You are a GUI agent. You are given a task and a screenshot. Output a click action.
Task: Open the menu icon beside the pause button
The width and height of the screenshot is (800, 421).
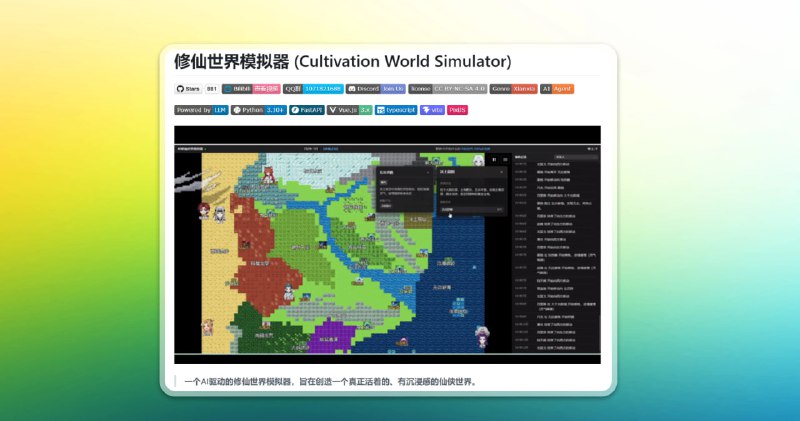(505, 159)
